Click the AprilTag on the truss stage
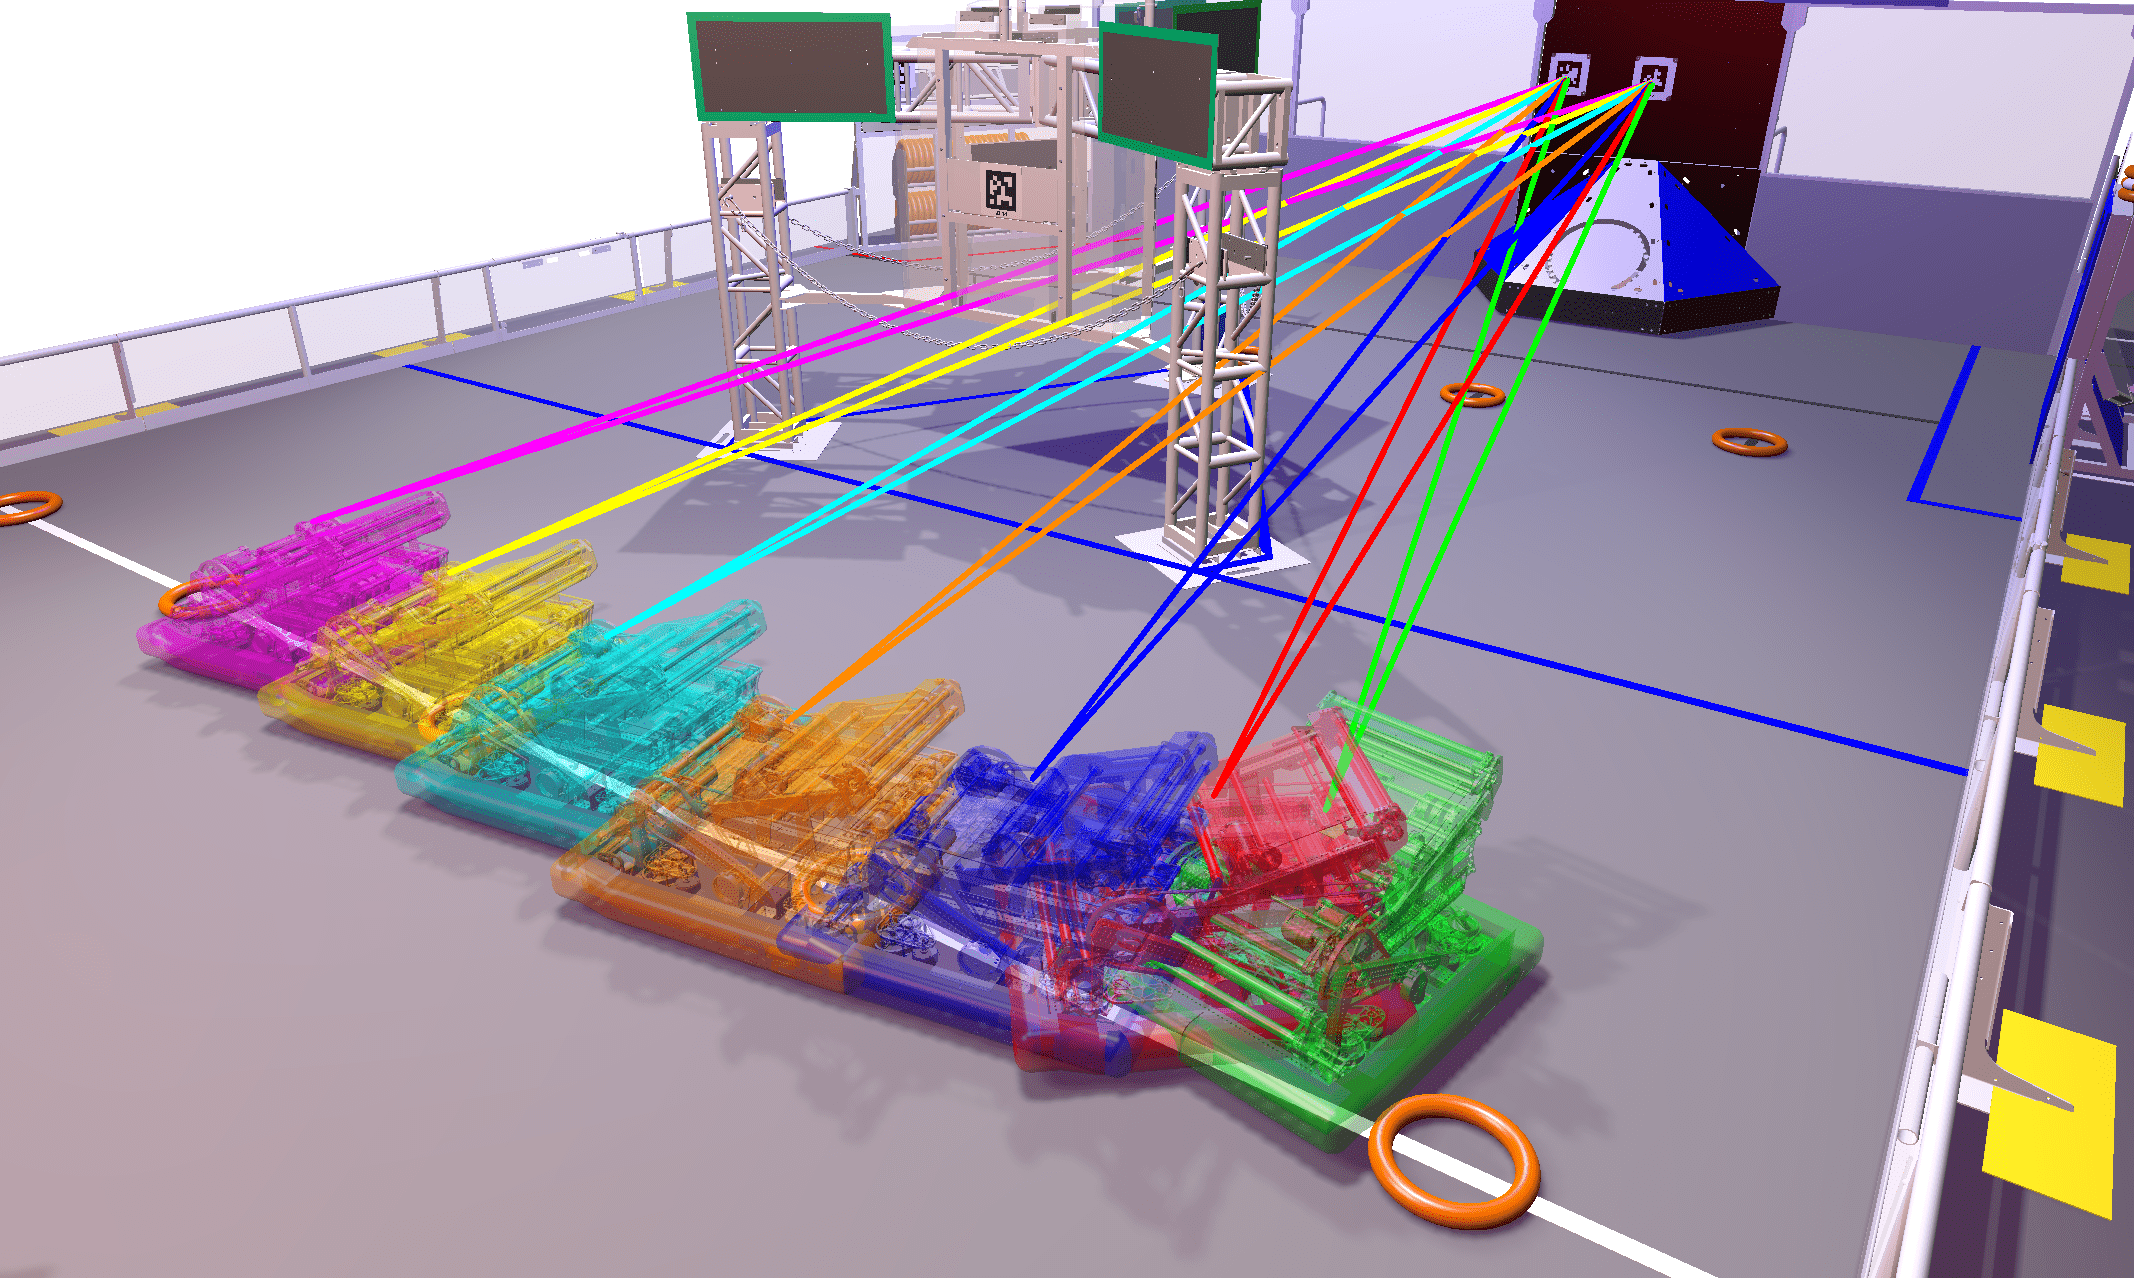2134x1278 pixels. pos(1001,191)
